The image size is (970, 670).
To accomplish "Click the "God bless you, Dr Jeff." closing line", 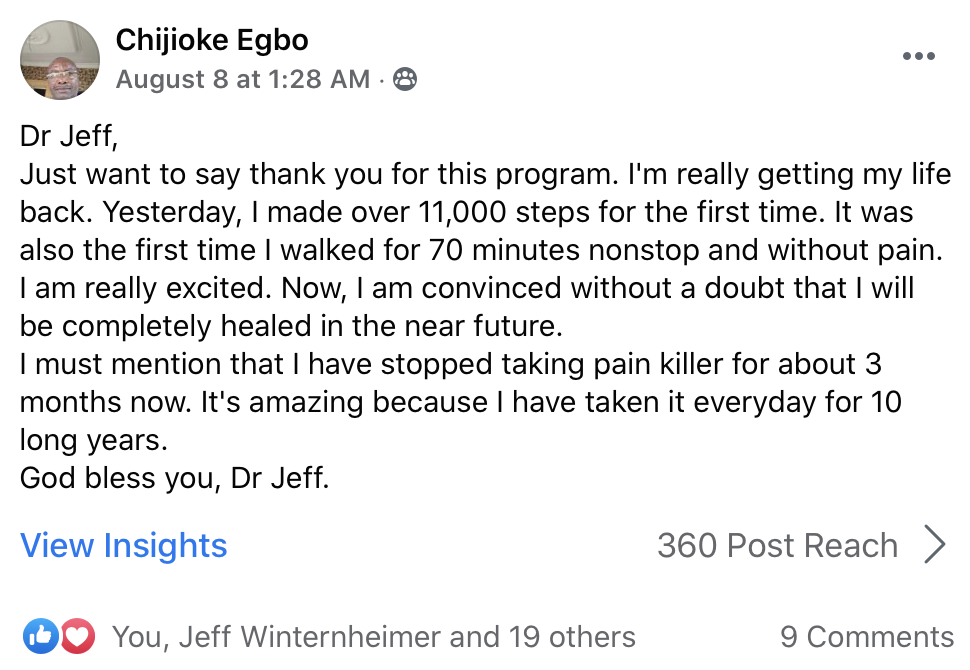I will [174, 477].
